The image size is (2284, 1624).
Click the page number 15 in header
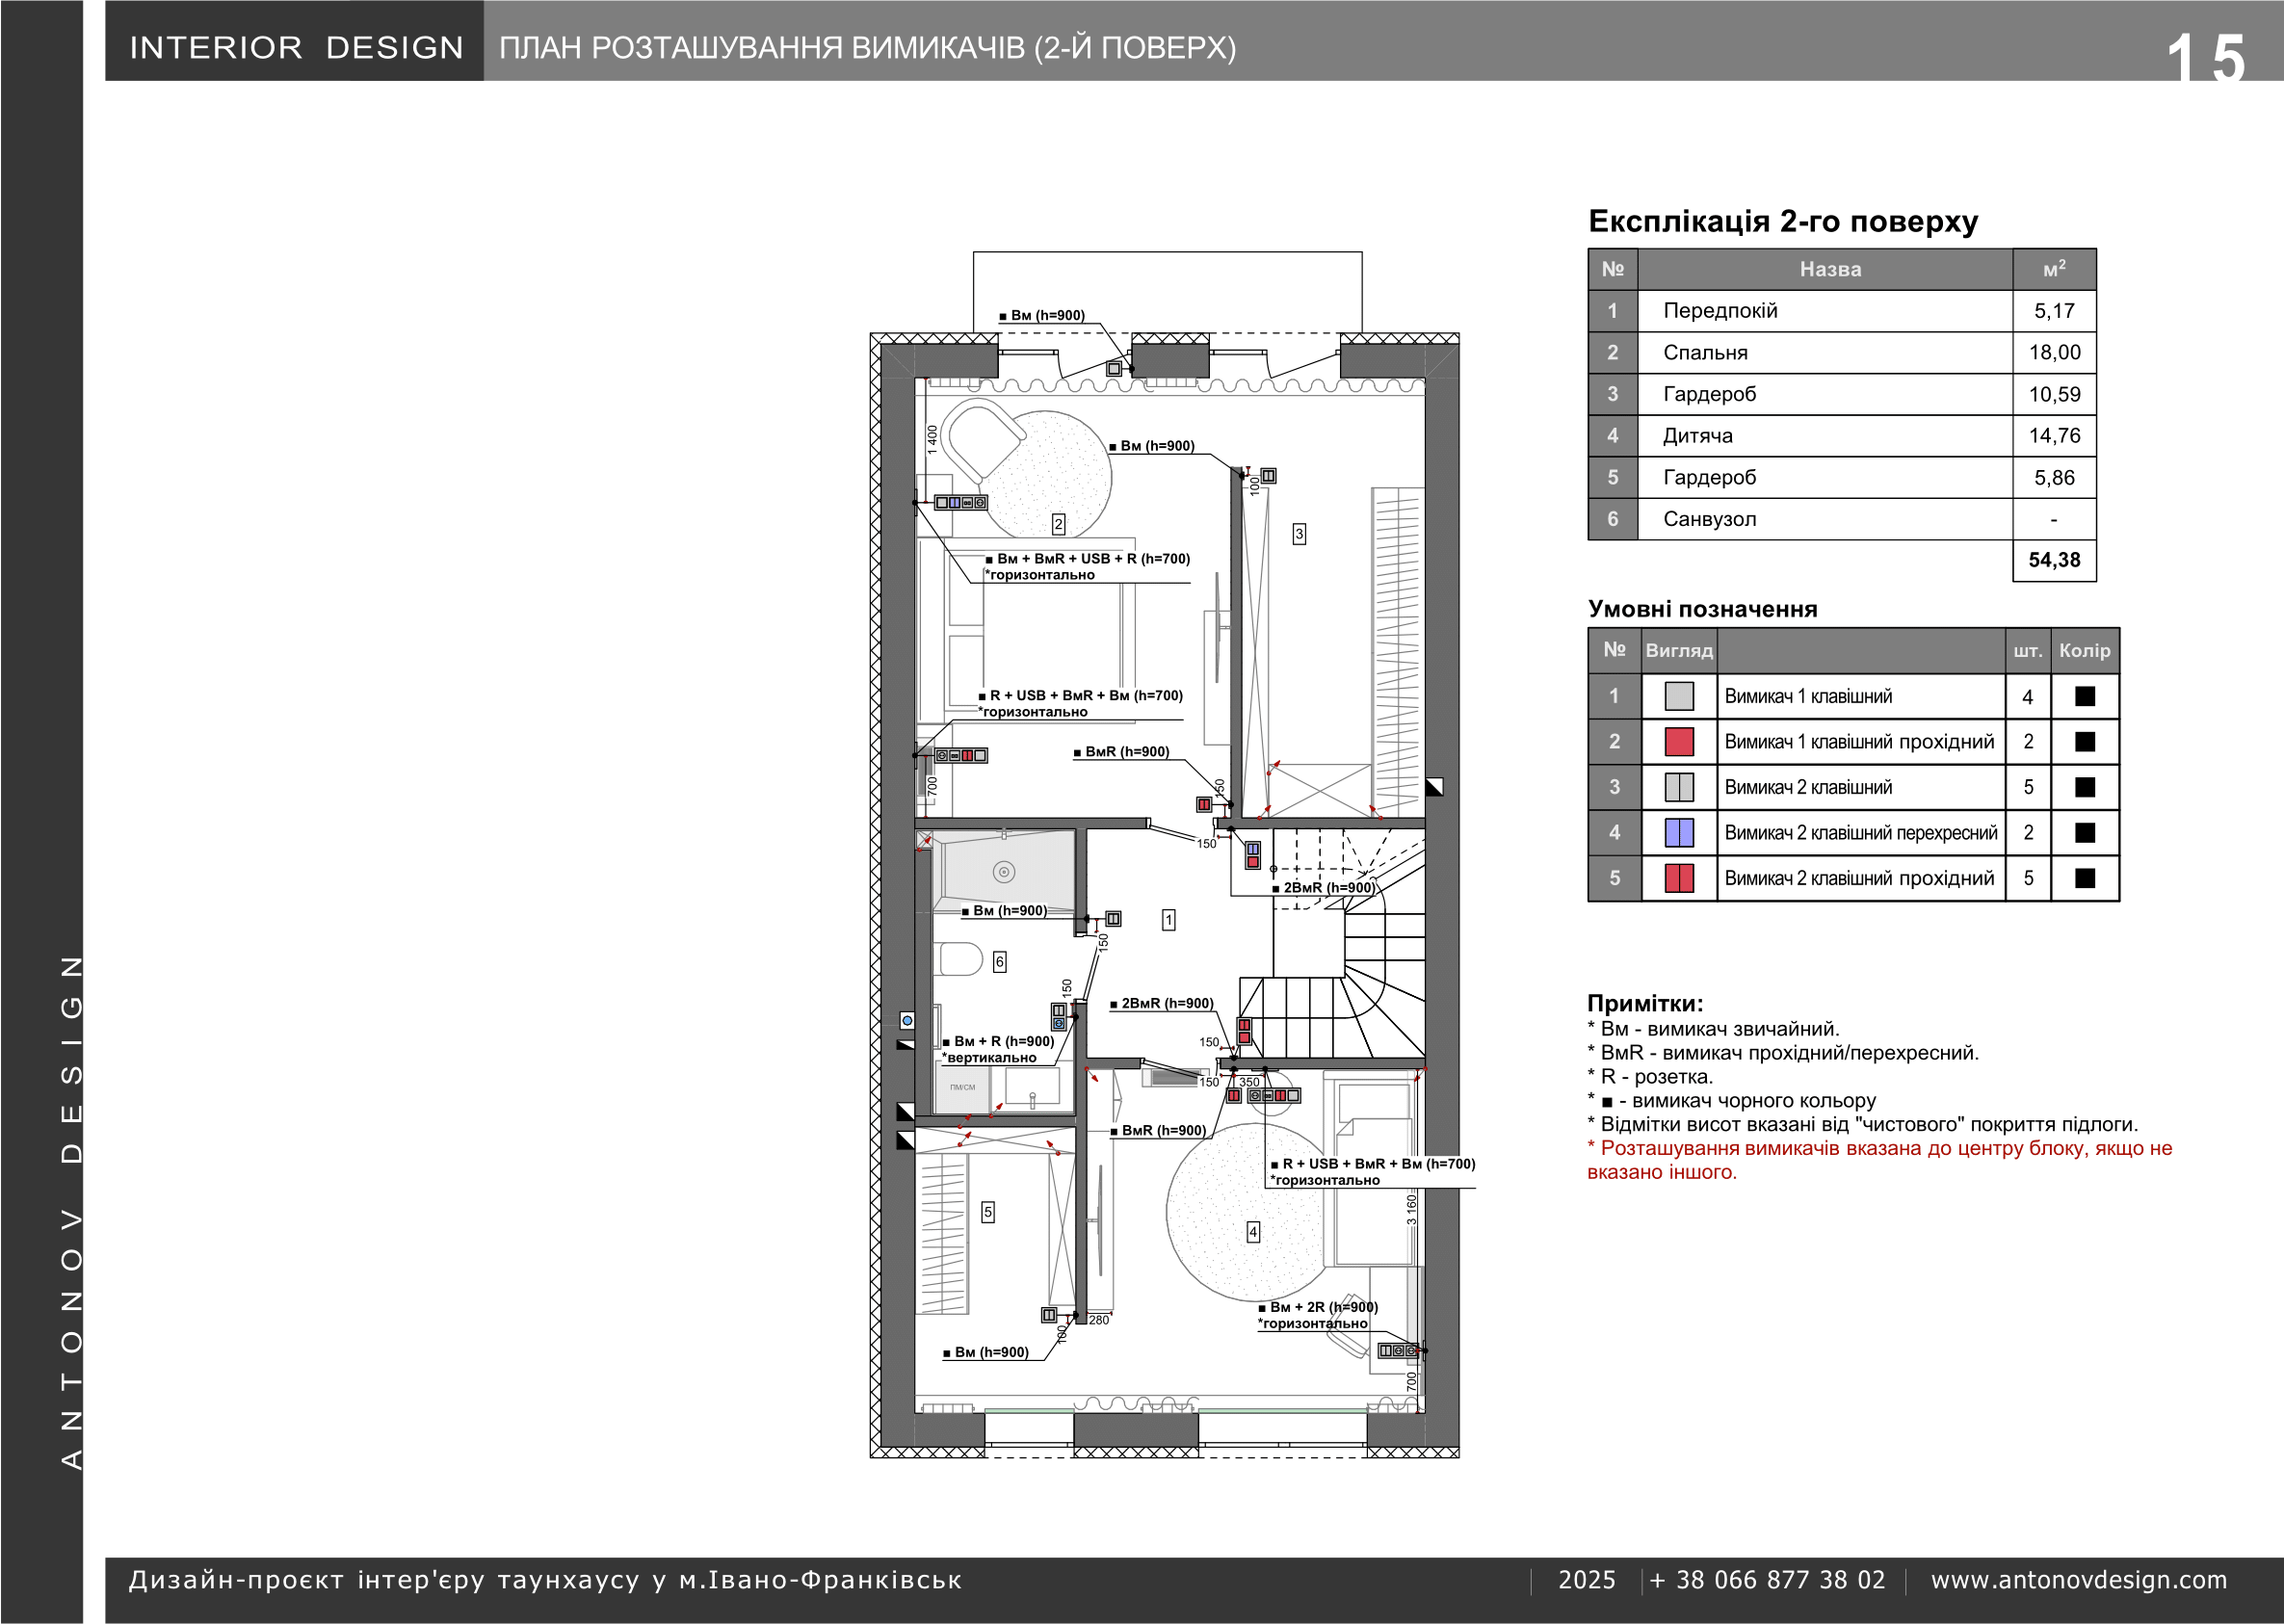(x=2207, y=56)
